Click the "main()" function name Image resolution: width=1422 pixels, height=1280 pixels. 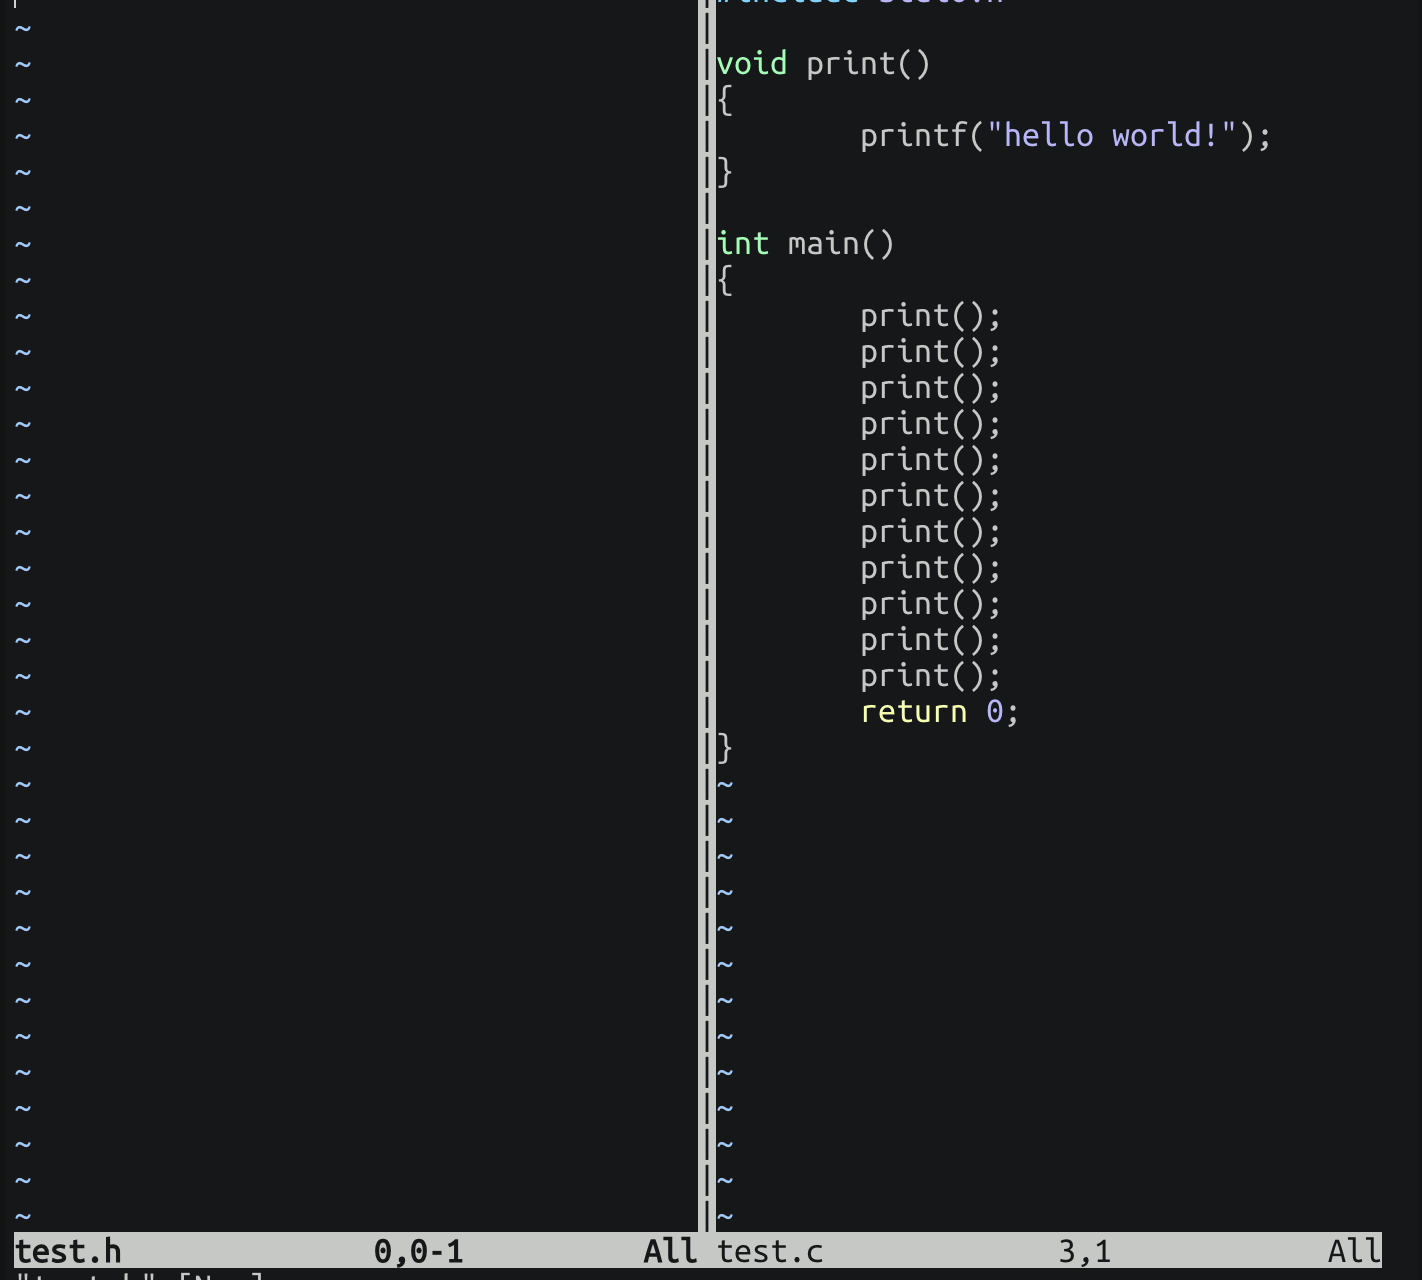click(x=841, y=244)
